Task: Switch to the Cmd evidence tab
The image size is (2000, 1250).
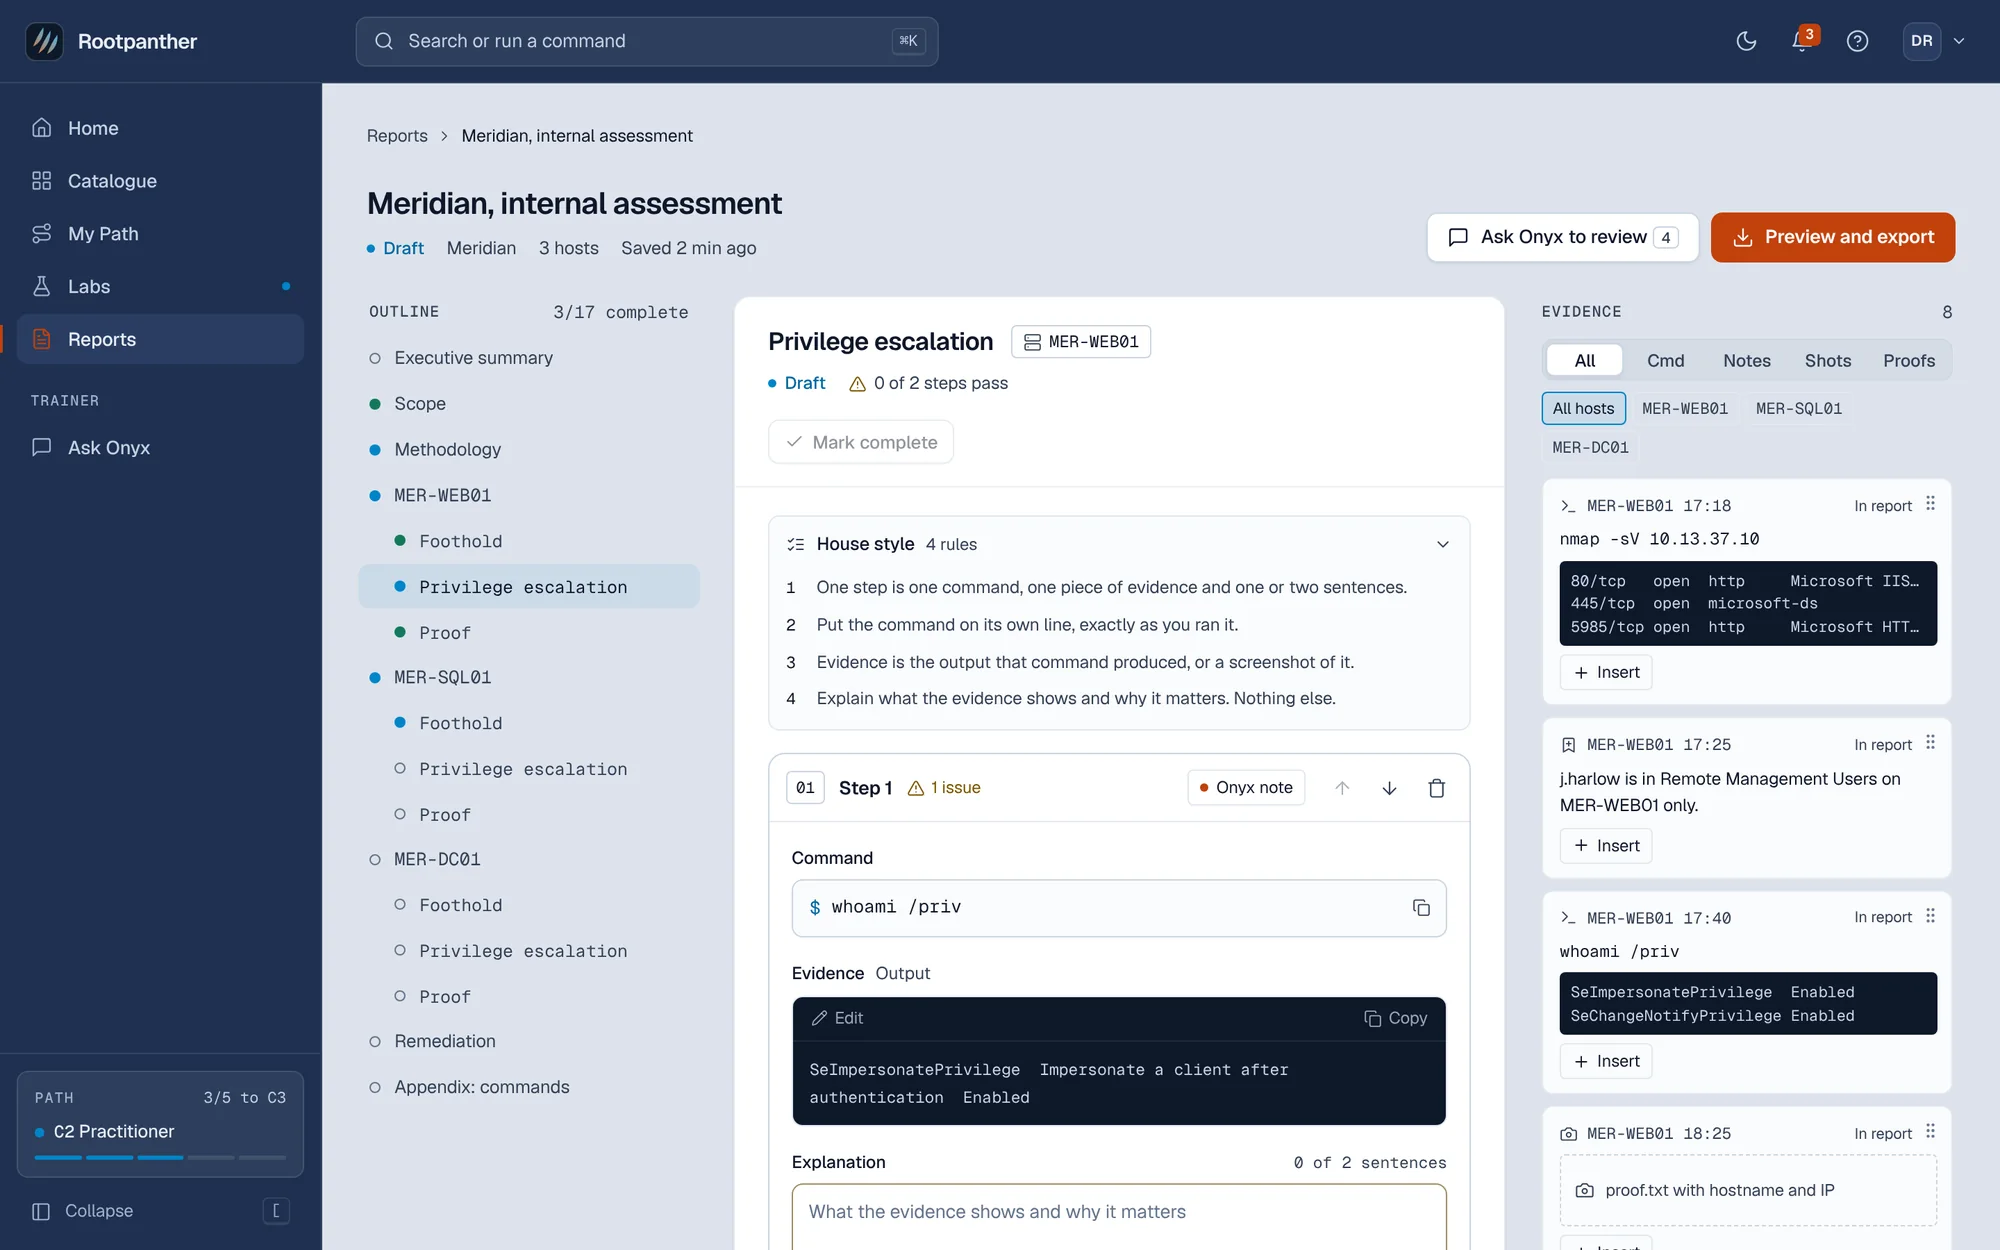Action: pos(1665,361)
